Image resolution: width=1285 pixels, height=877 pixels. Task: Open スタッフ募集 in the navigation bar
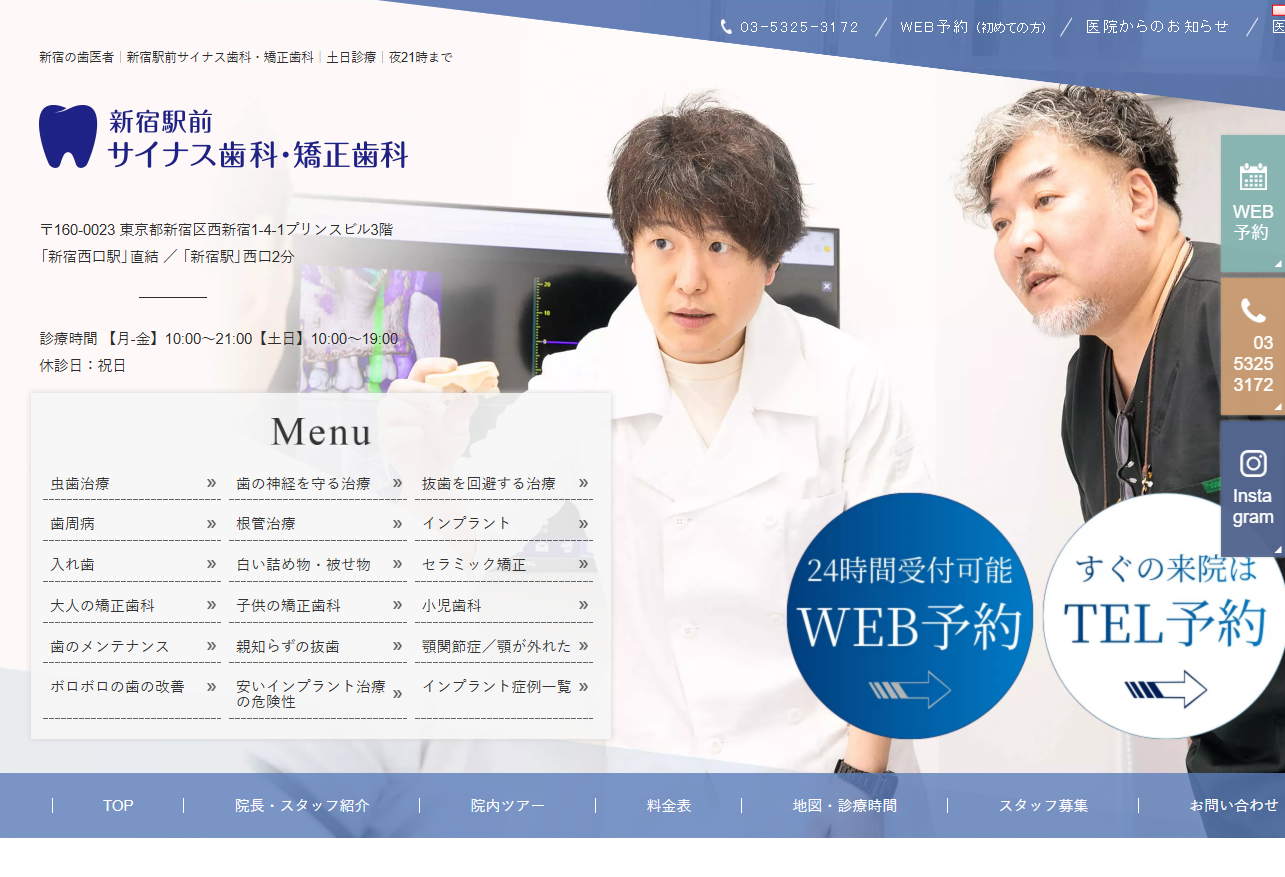pos(1043,806)
